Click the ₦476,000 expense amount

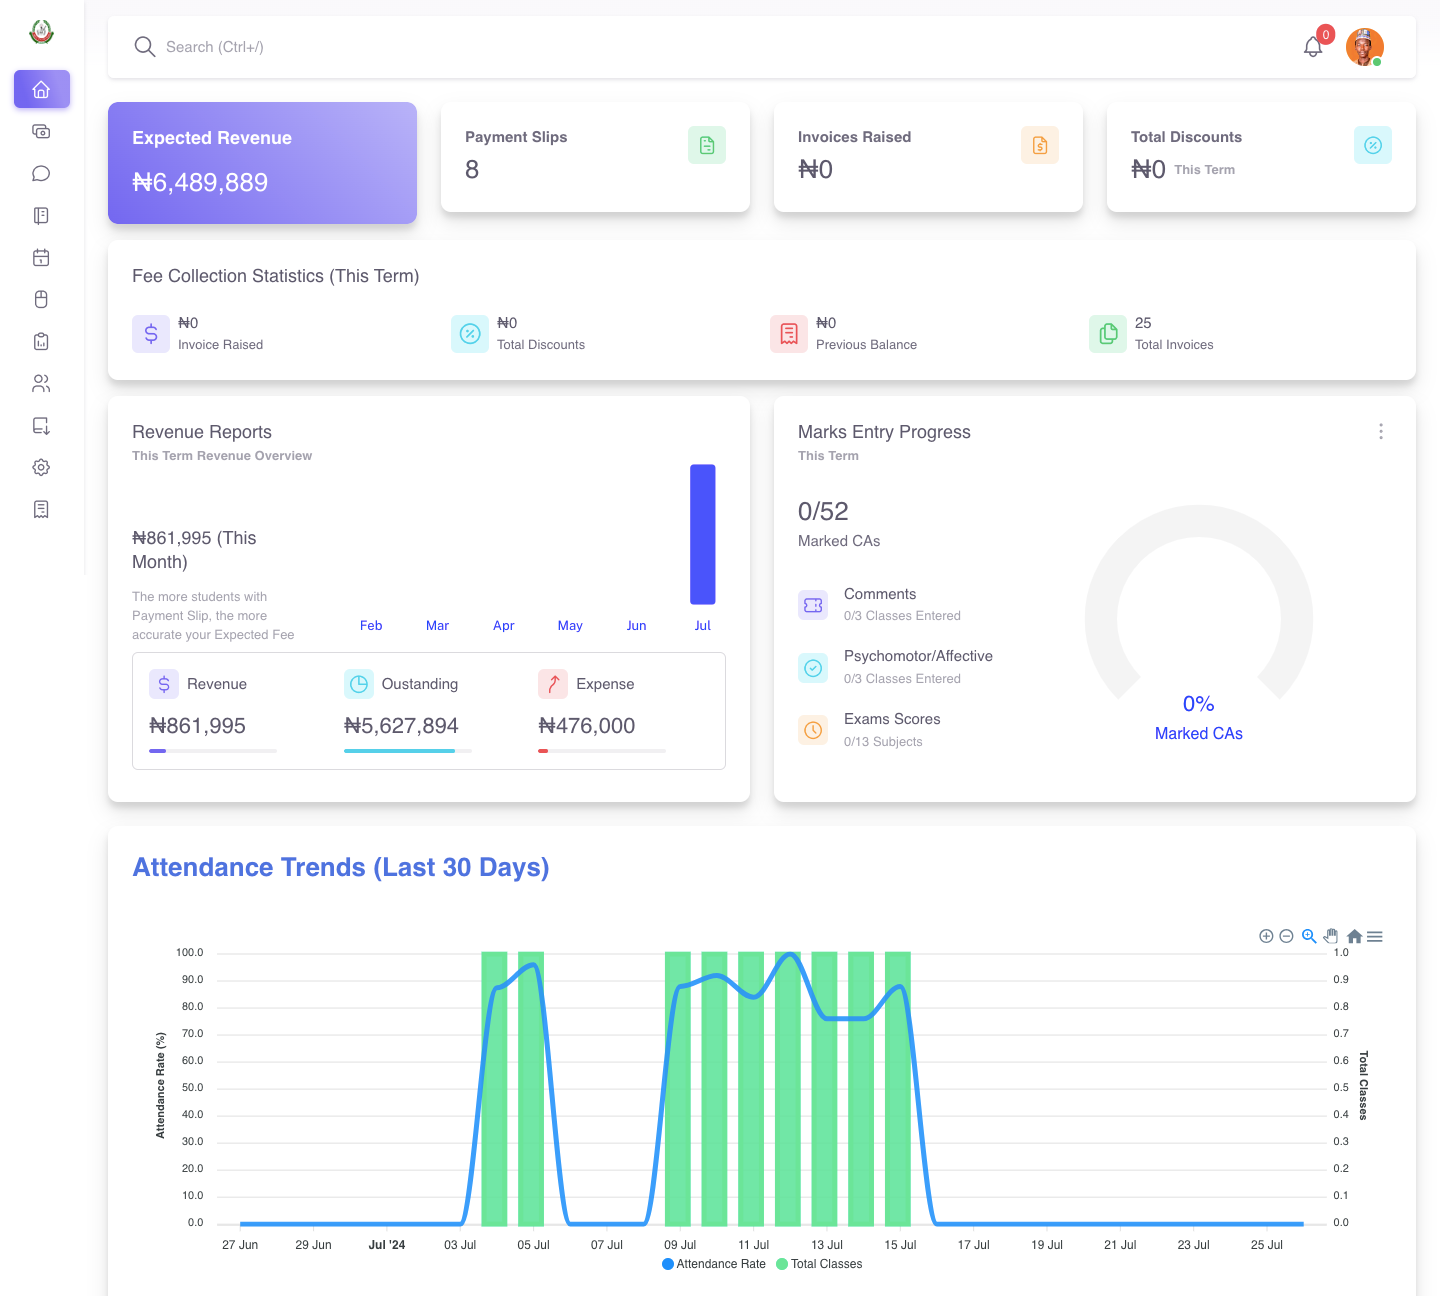coord(586,726)
